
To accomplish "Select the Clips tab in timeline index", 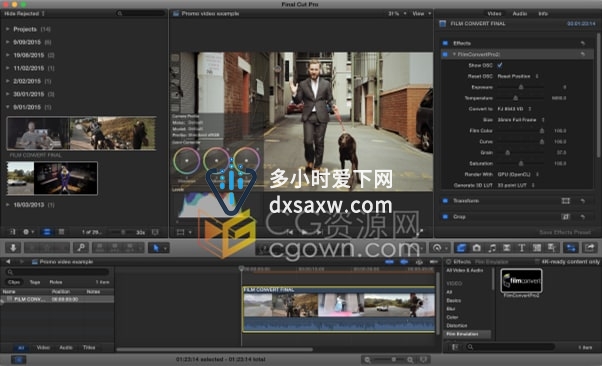I will point(14,282).
